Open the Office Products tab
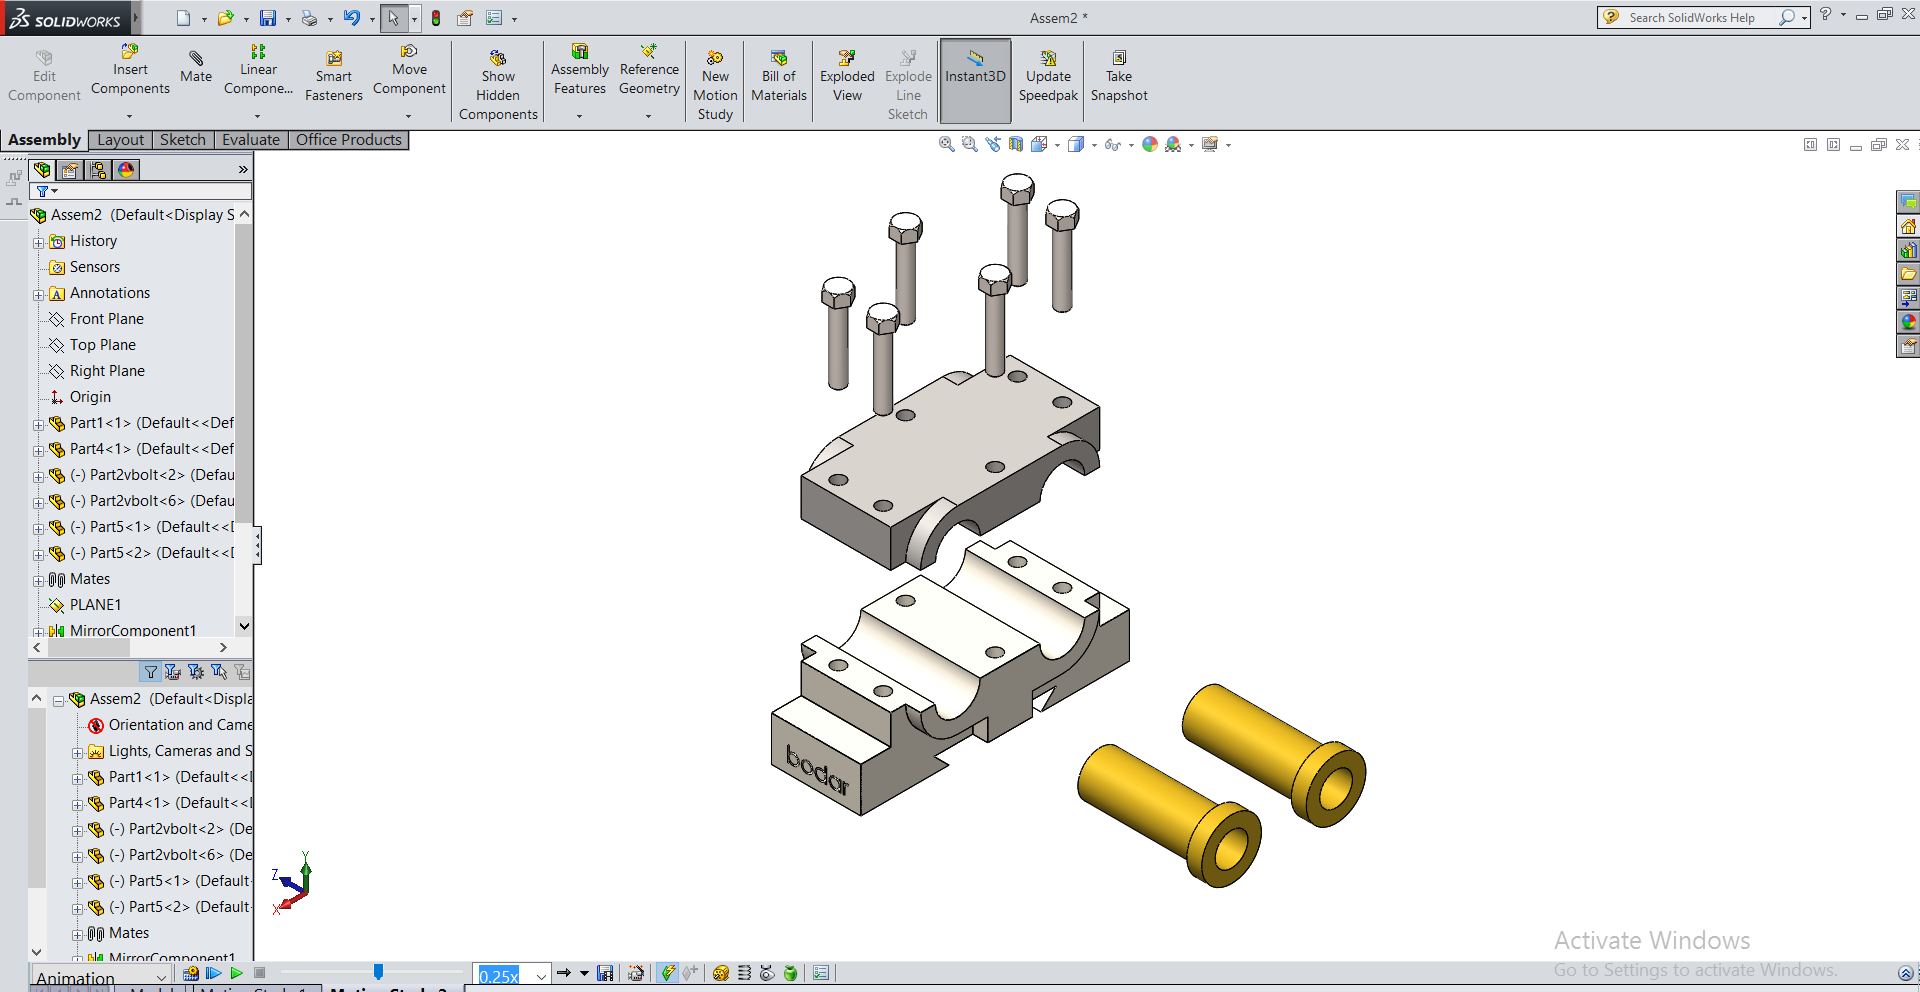The width and height of the screenshot is (1920, 992). [x=349, y=140]
